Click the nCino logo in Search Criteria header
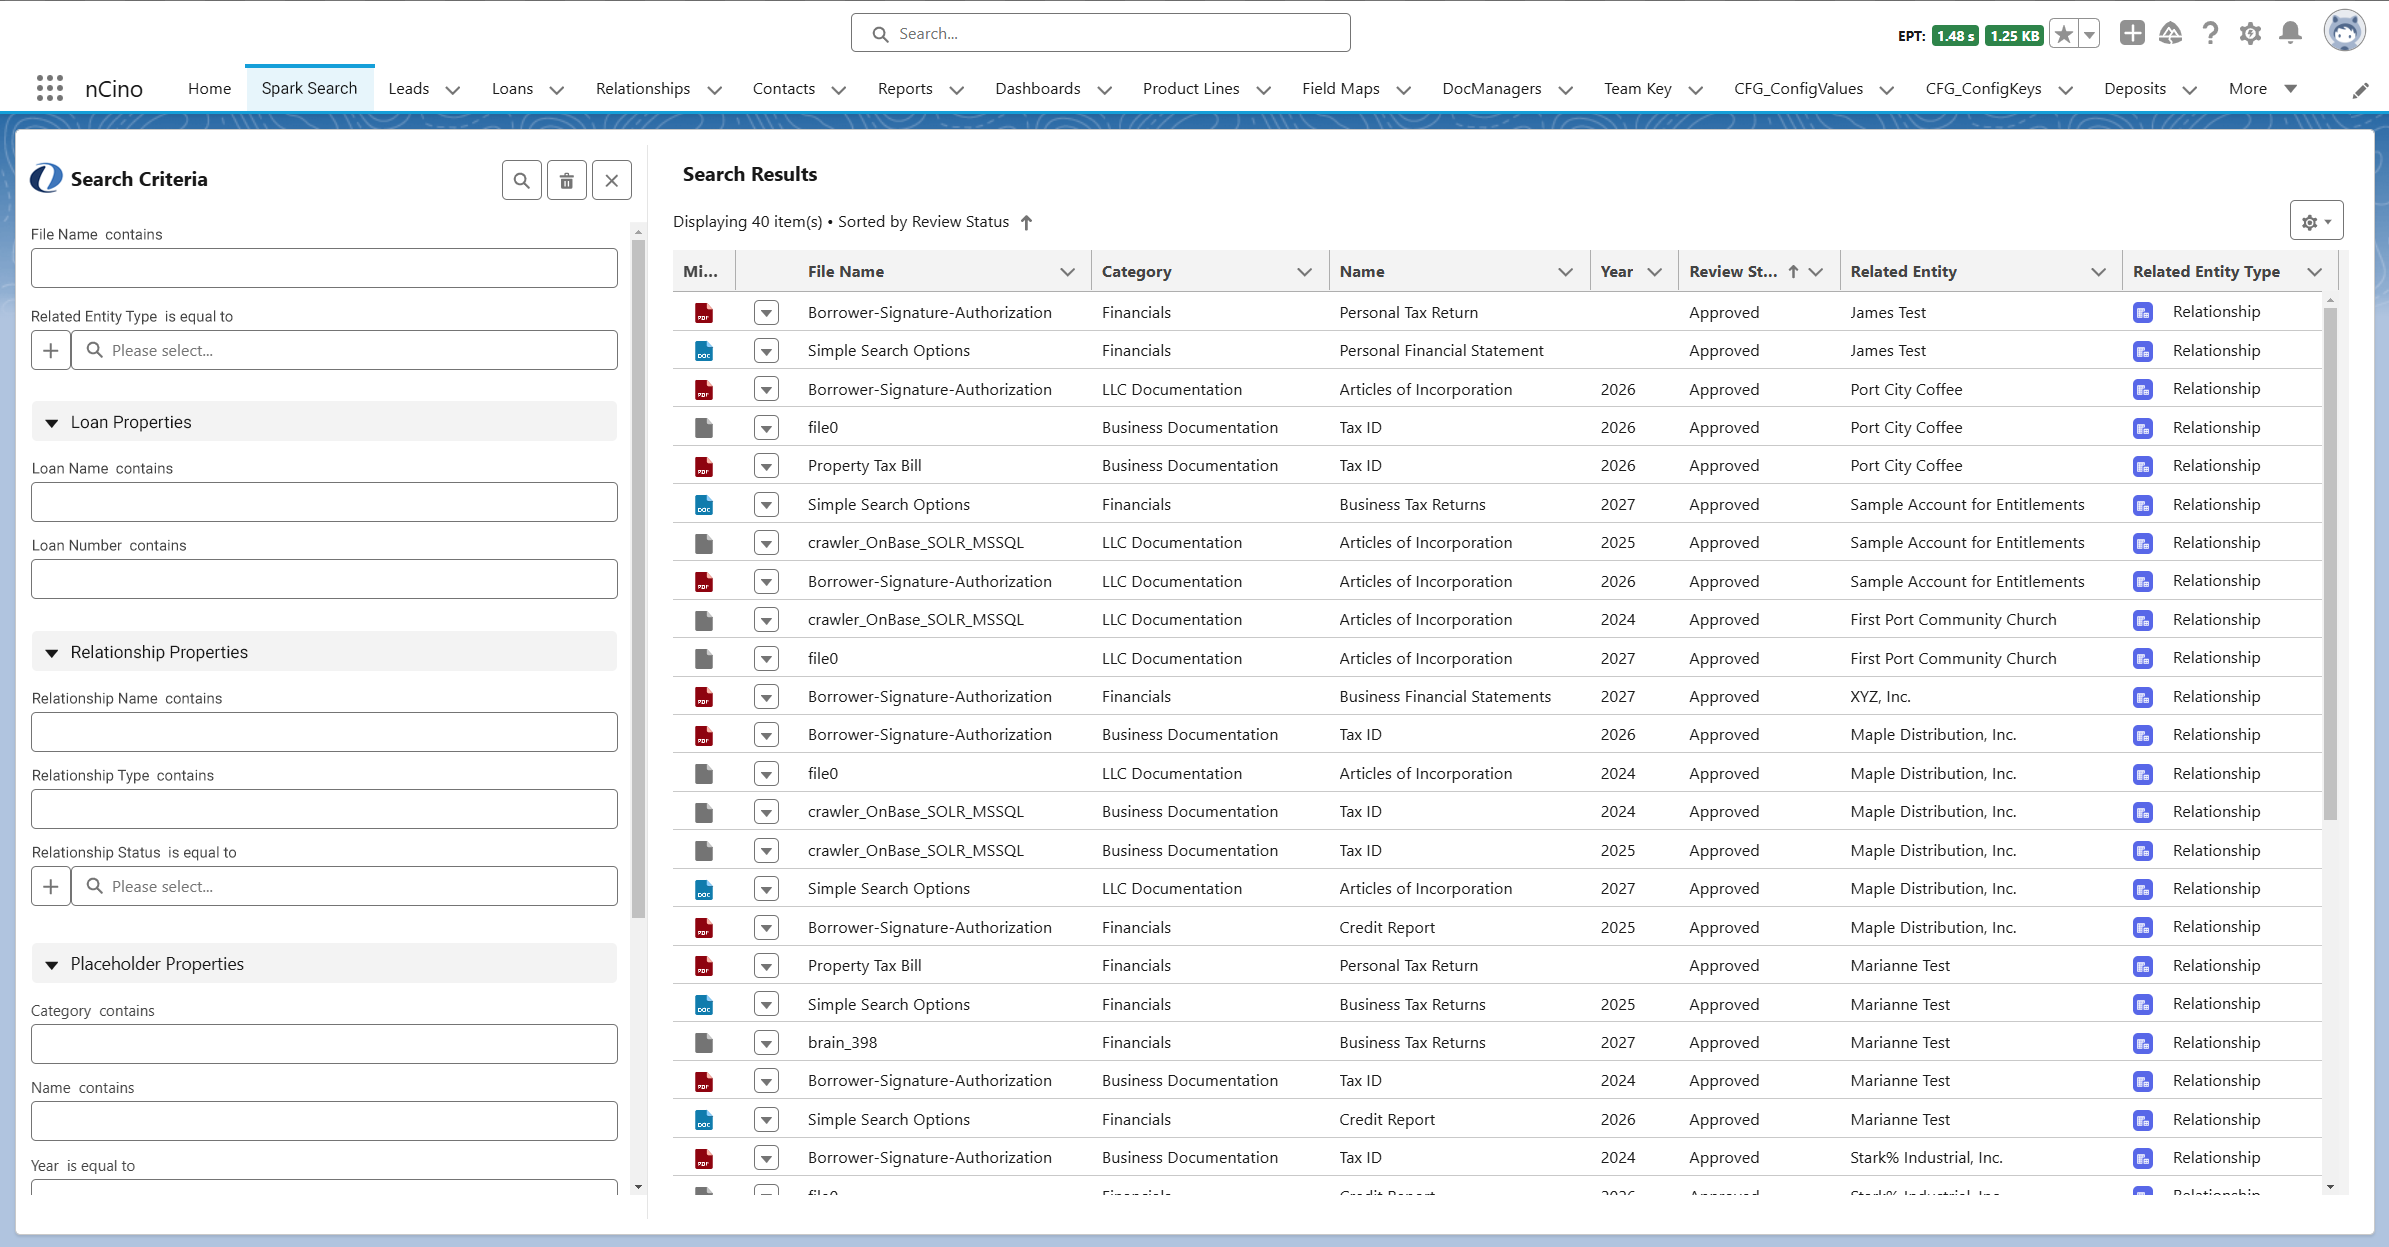 coord(46,179)
